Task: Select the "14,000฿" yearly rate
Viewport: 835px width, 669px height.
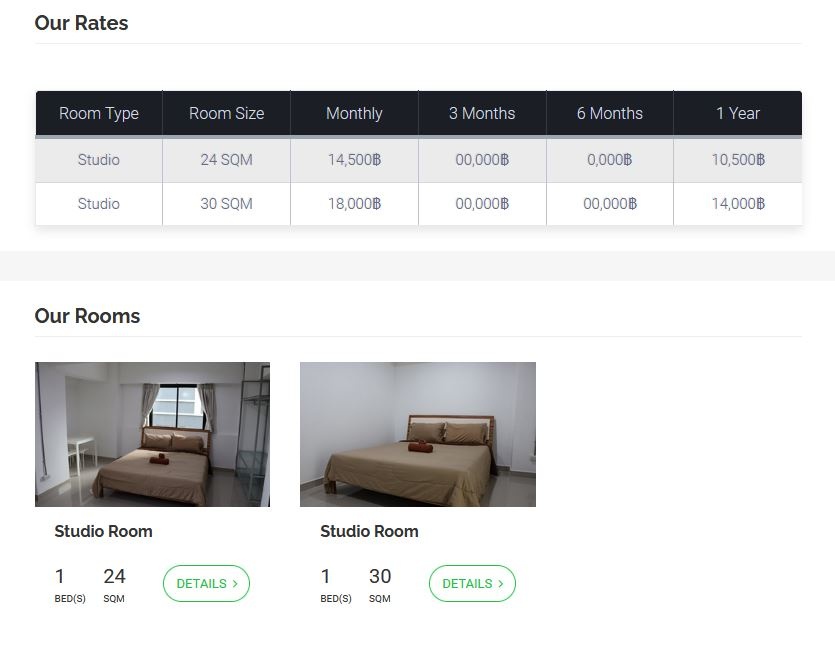Action: click(738, 204)
